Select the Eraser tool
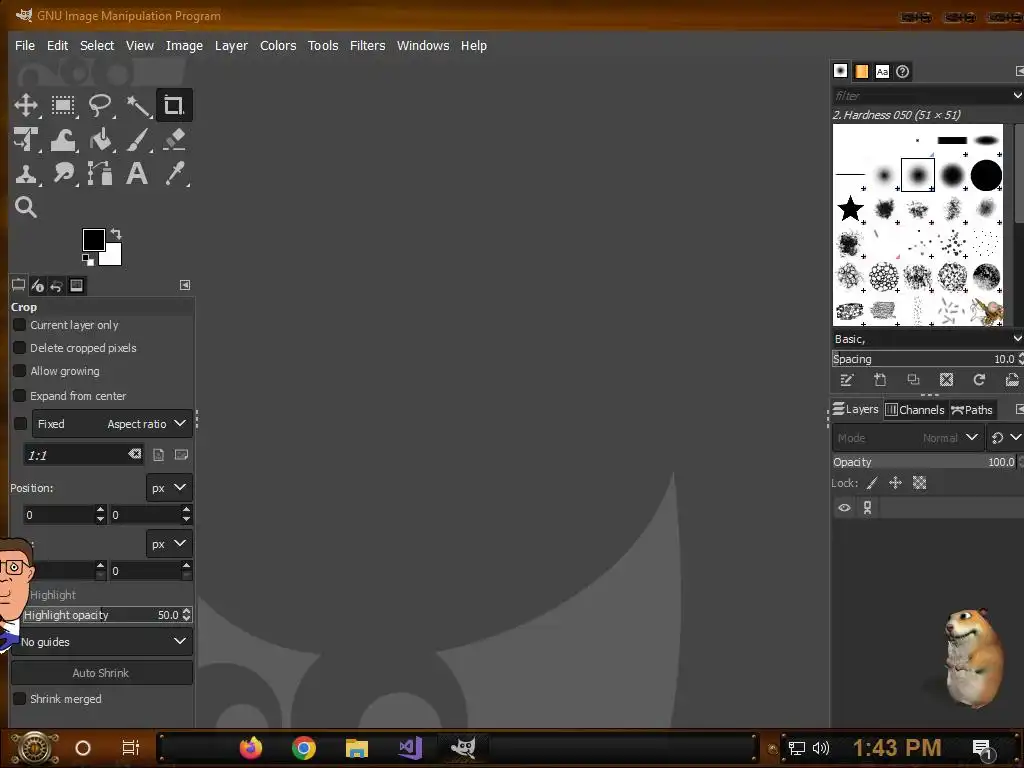This screenshot has height=768, width=1024. coord(174,140)
